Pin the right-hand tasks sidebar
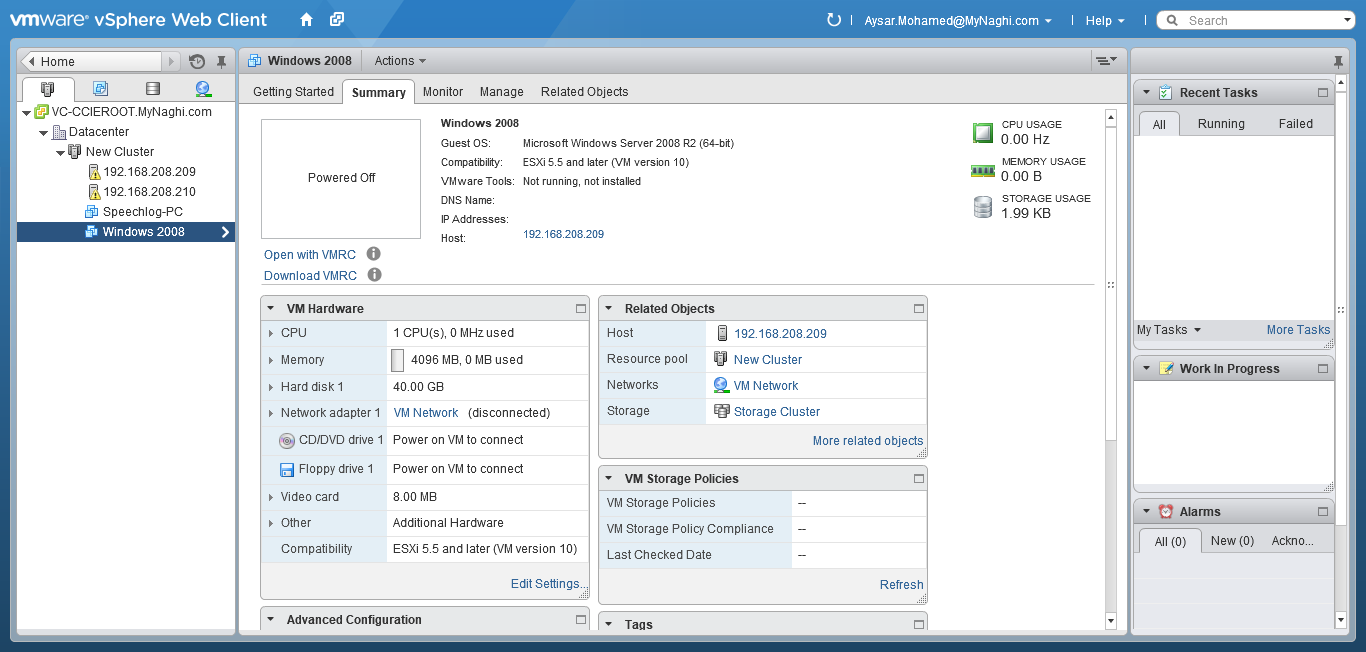 pyautogui.click(x=1339, y=62)
